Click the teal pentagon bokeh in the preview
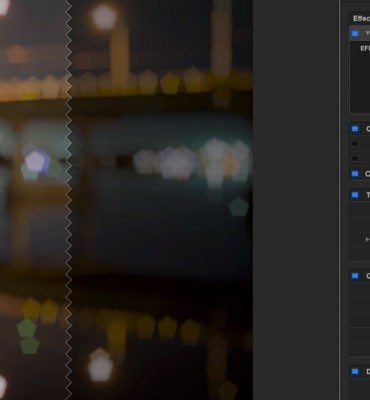Viewport: 370px width, 400px height. pos(239,207)
